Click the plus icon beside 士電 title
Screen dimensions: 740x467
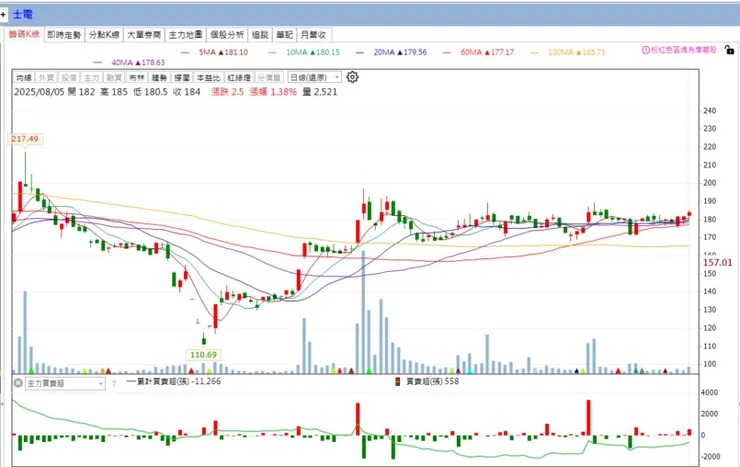3,15
